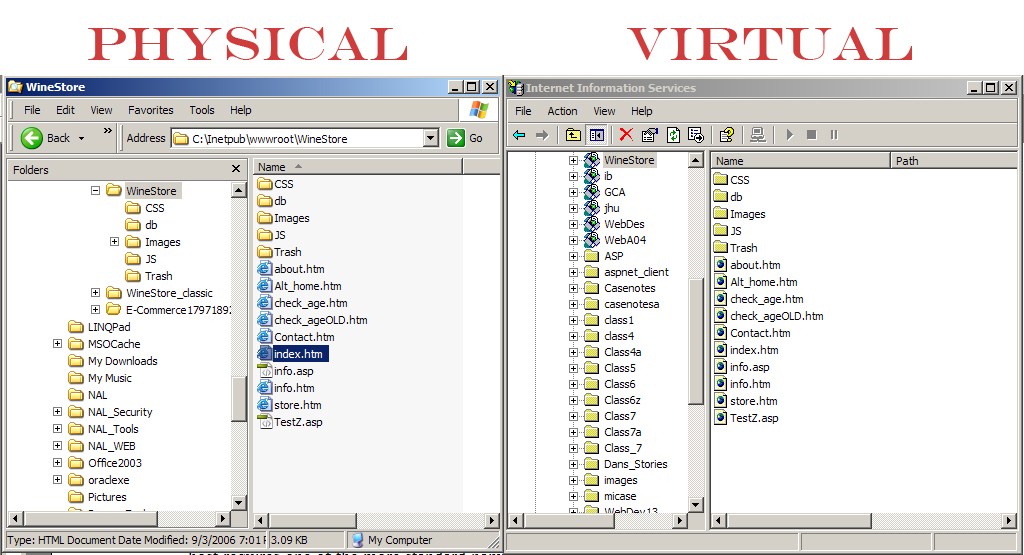Select the Class6z folder in the IIS tree
The image size is (1024, 555).
click(x=622, y=400)
